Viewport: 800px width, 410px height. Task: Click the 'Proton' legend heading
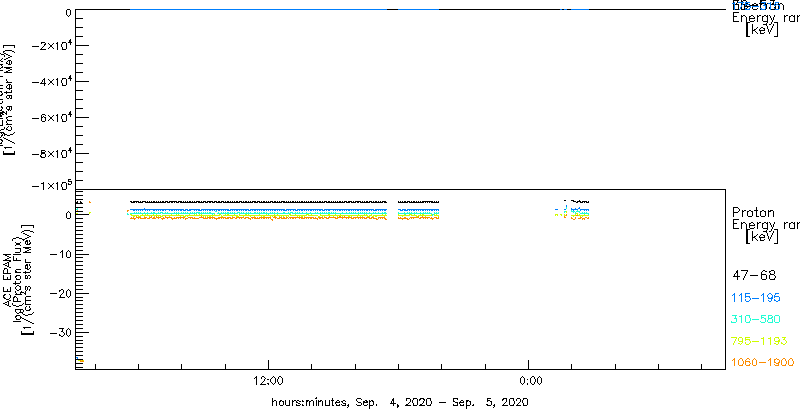tap(753, 213)
